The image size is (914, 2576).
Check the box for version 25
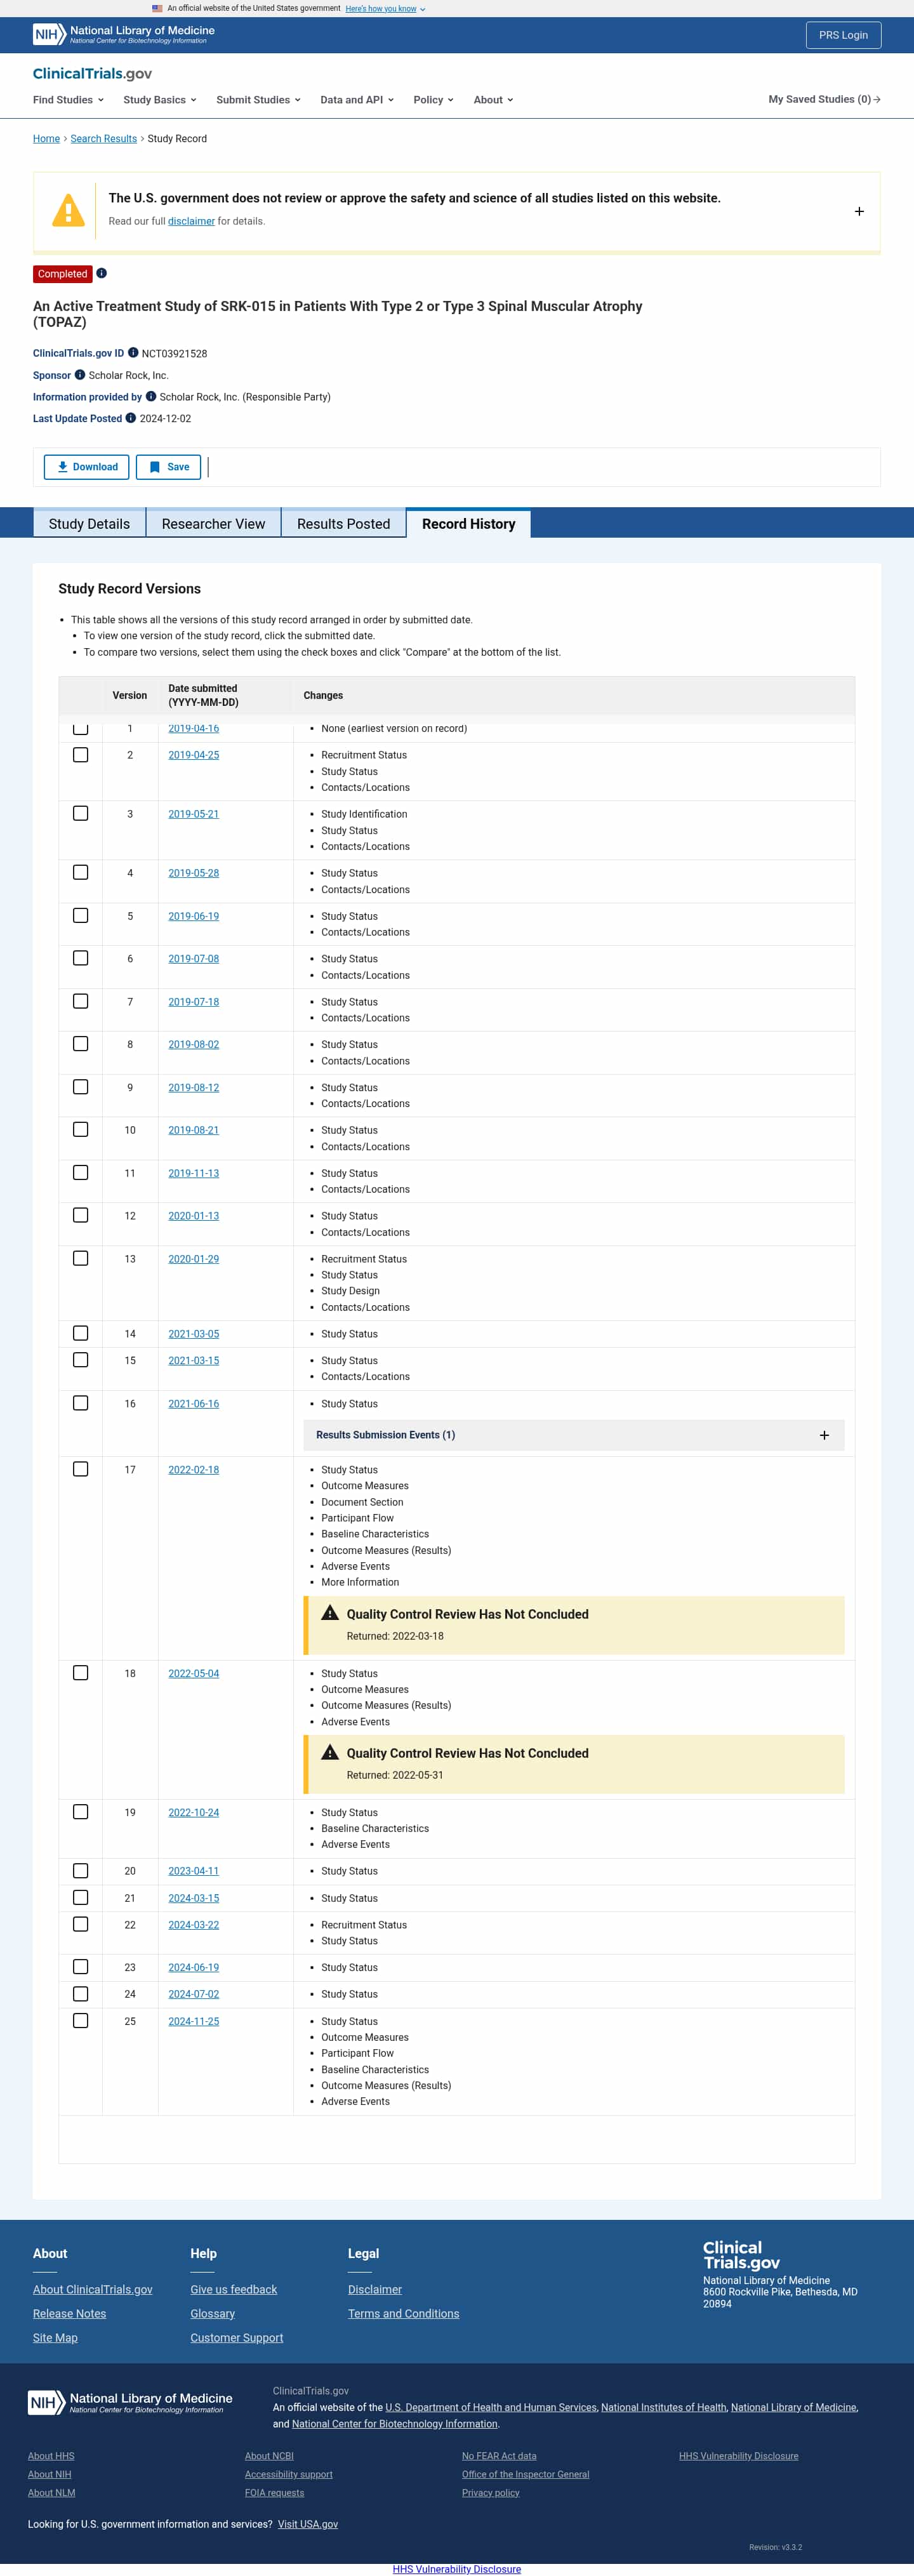point(81,2020)
